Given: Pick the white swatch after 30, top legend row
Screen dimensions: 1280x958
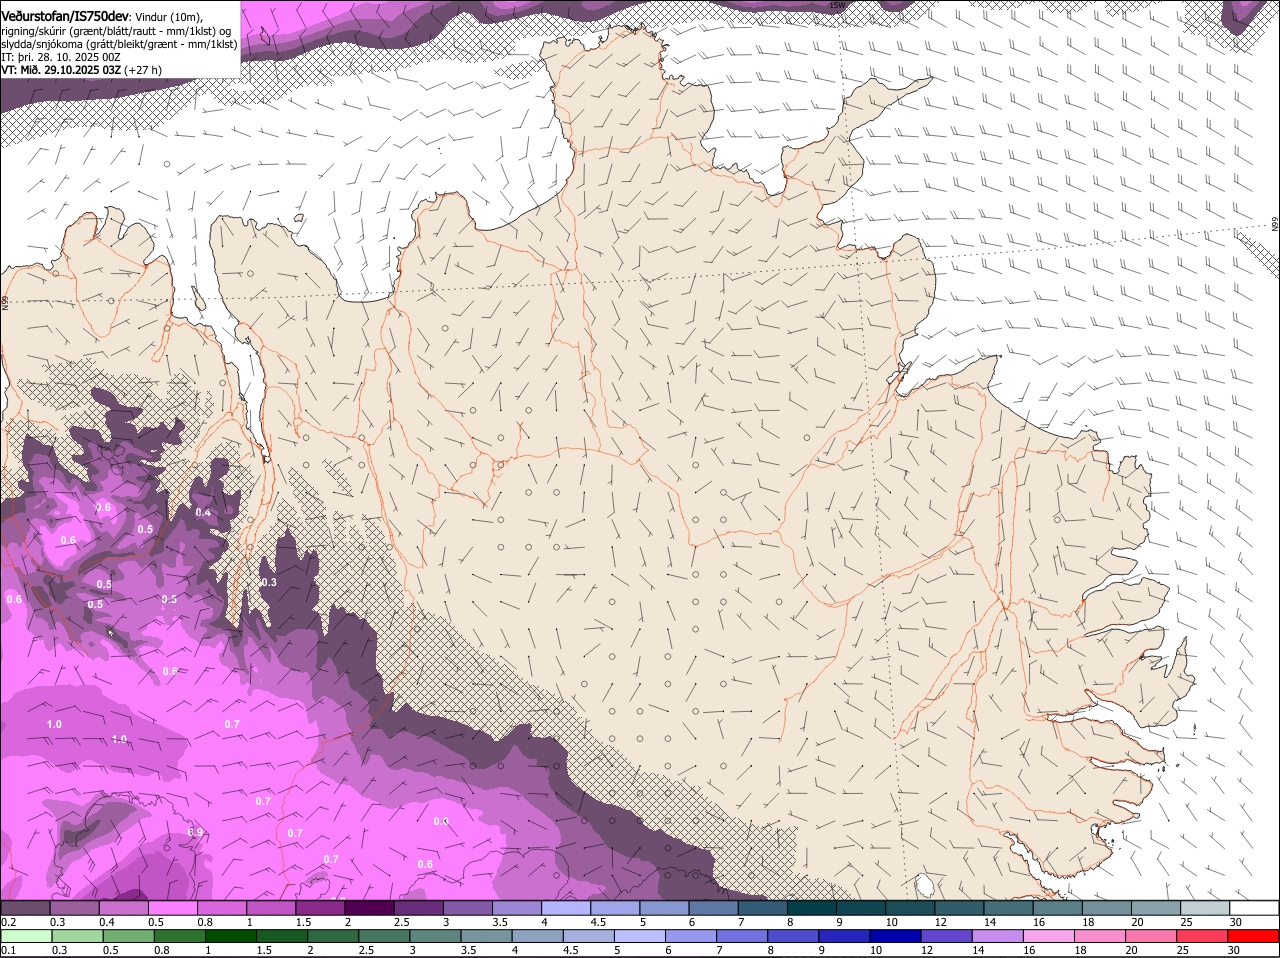Looking at the screenshot, I should point(1254,908).
